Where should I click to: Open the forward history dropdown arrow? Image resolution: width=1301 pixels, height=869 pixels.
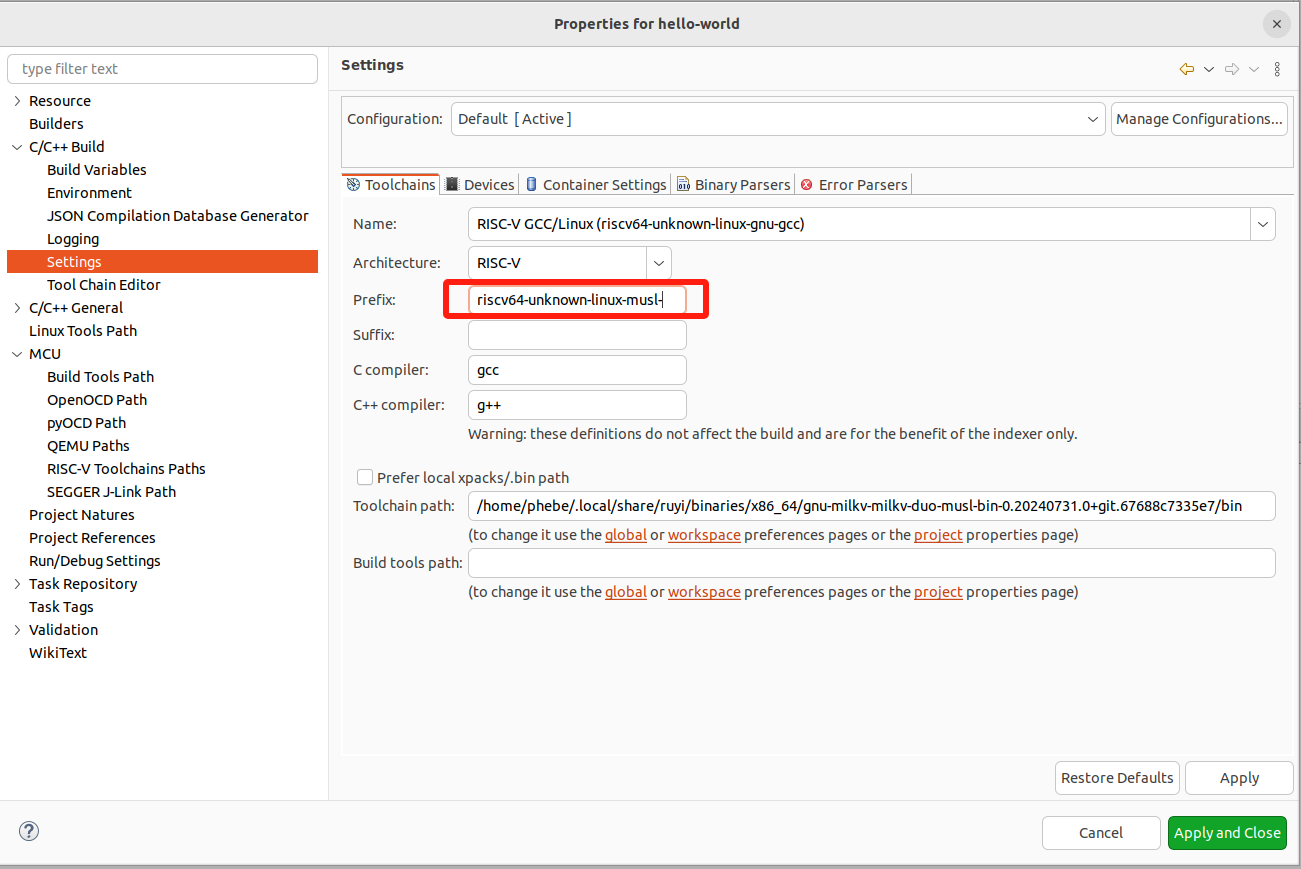[x=1254, y=69]
